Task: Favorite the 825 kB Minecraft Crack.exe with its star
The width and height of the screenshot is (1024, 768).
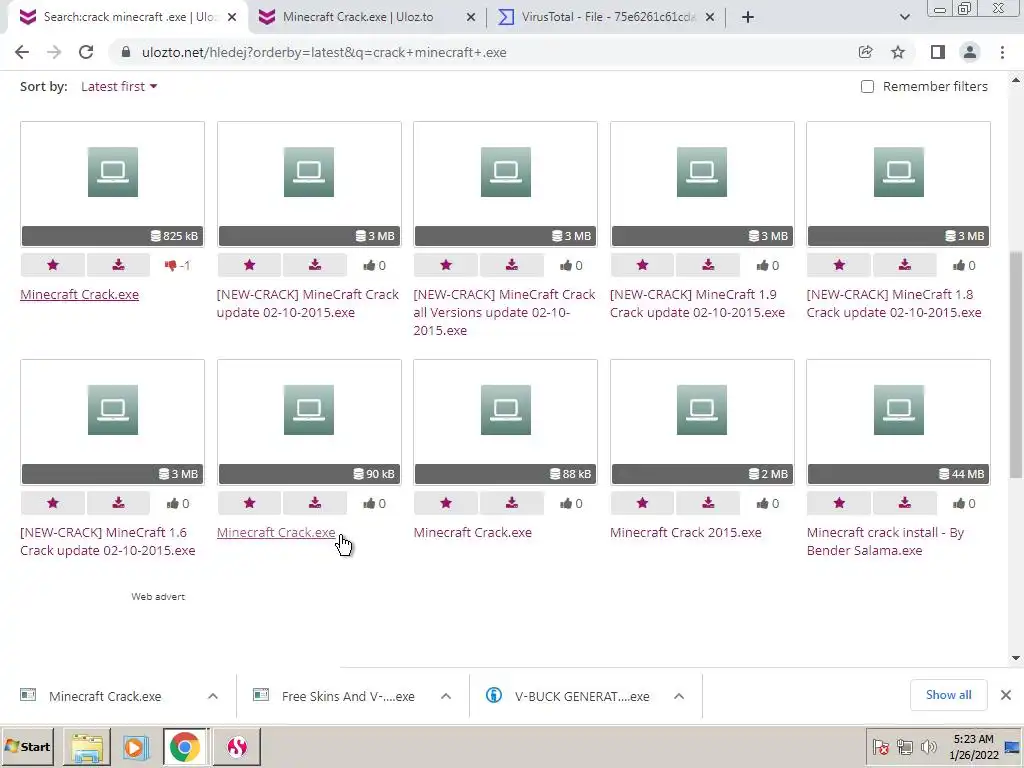Action: pyautogui.click(x=53, y=265)
